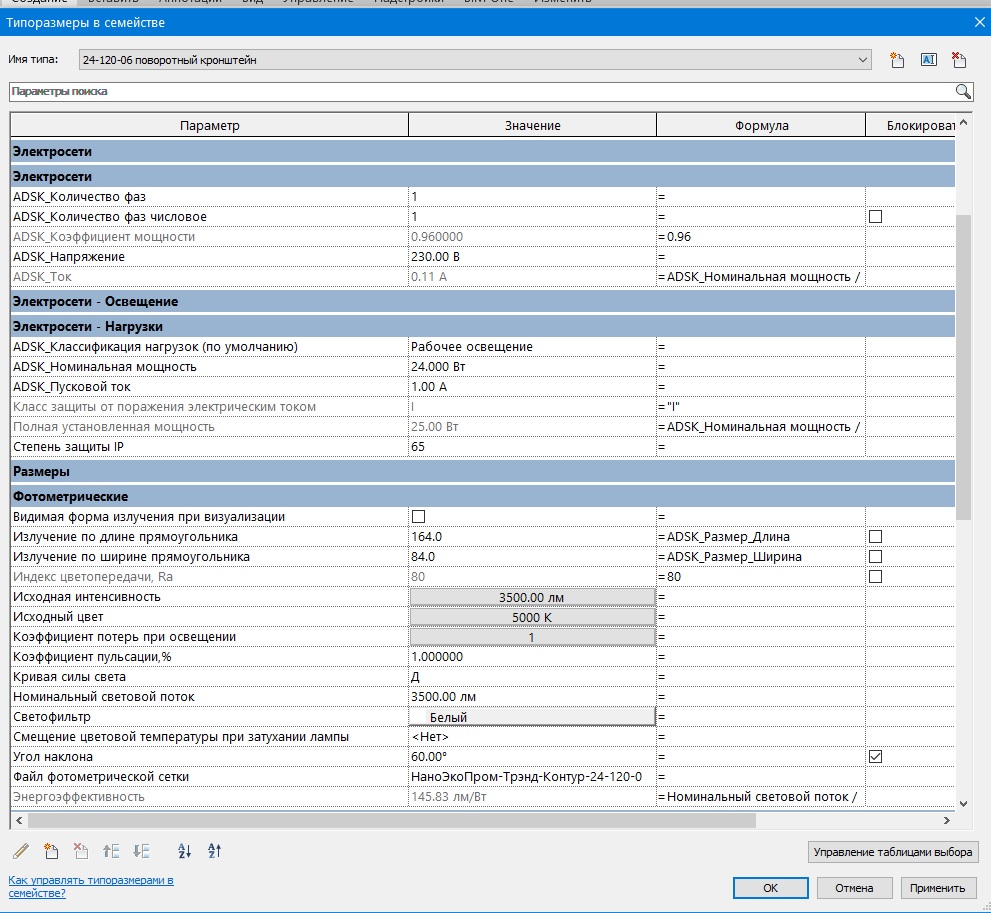Click the Файл фотометрической сетки value
This screenshot has height=913, width=991.
click(x=532, y=777)
